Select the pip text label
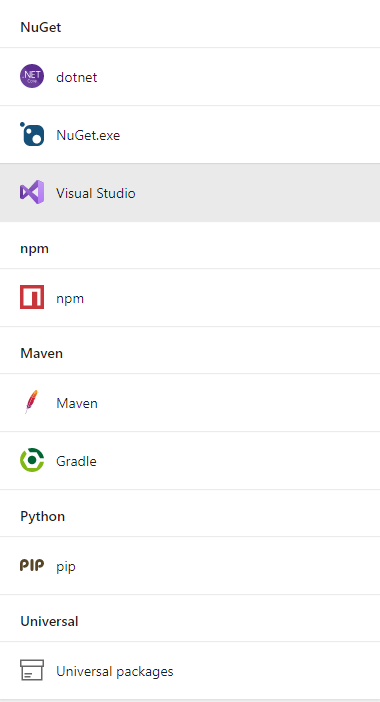The width and height of the screenshot is (380, 702). (x=66, y=566)
